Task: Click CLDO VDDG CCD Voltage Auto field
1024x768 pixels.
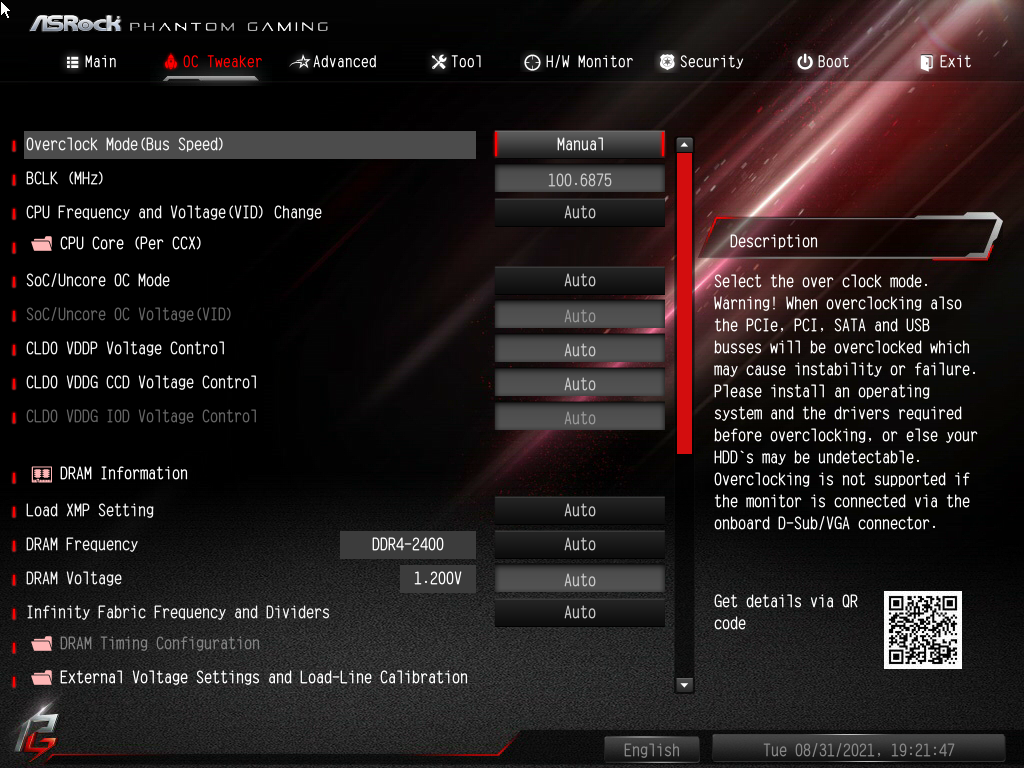Action: tap(580, 383)
